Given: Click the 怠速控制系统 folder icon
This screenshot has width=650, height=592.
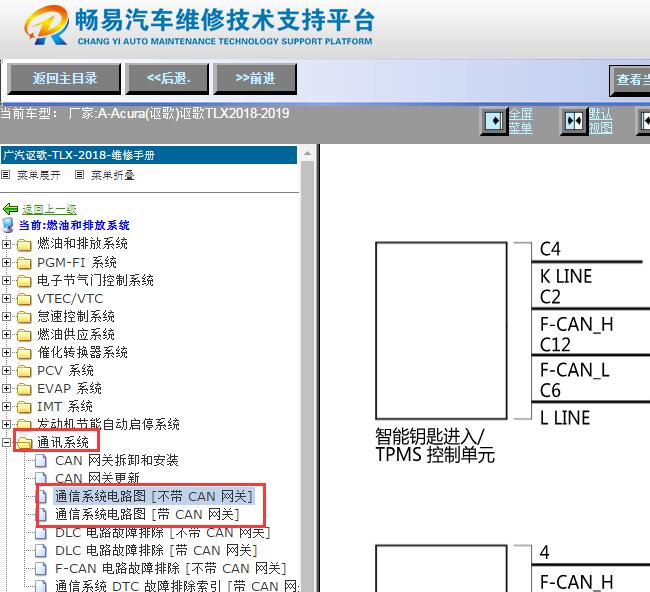Looking at the screenshot, I should pos(24,317).
